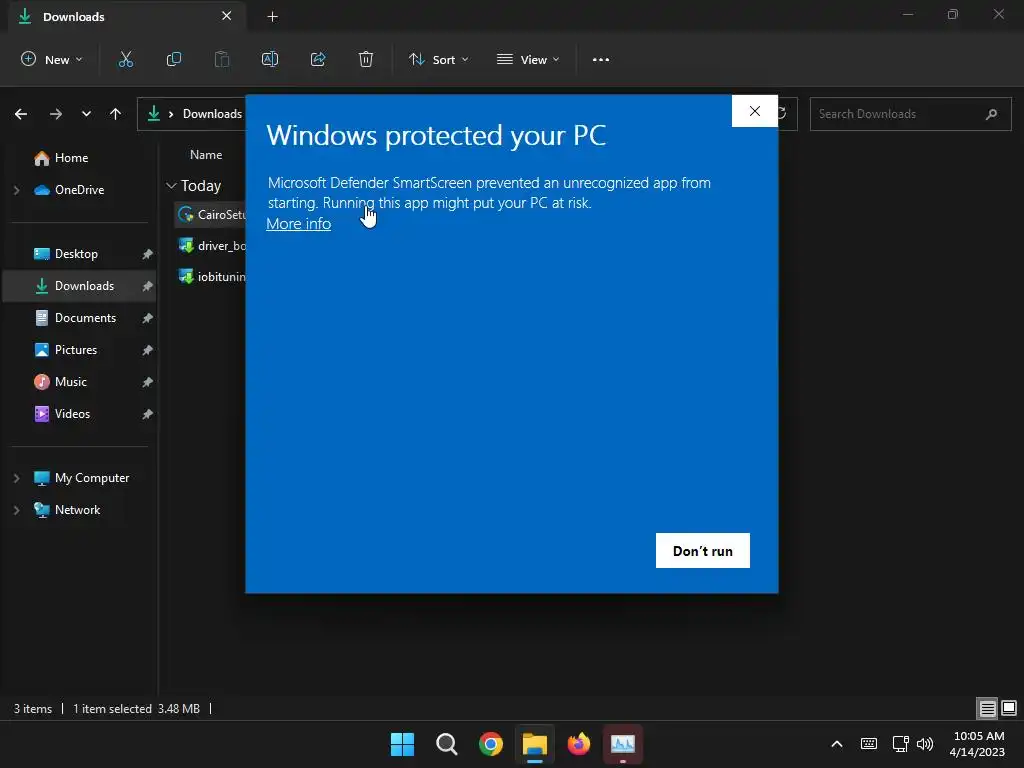Go forward with the right arrow
Image resolution: width=1024 pixels, height=768 pixels.
[56, 114]
